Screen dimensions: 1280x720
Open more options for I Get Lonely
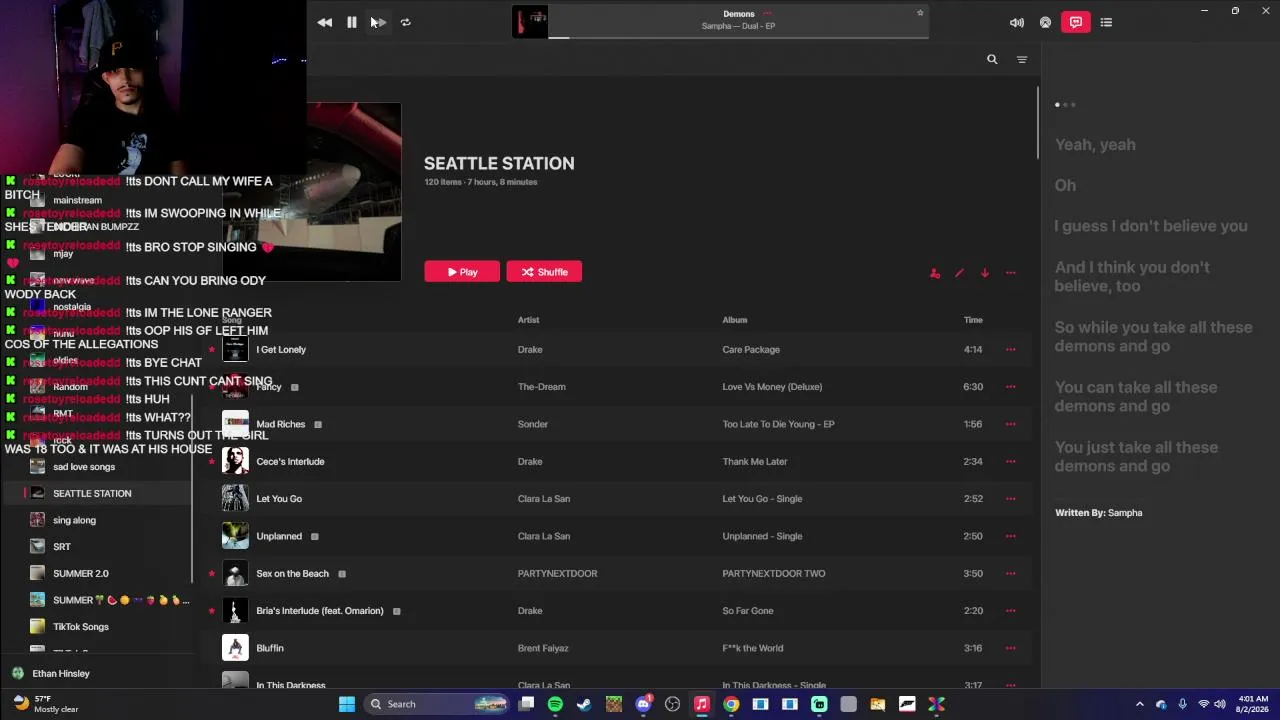[1011, 350]
